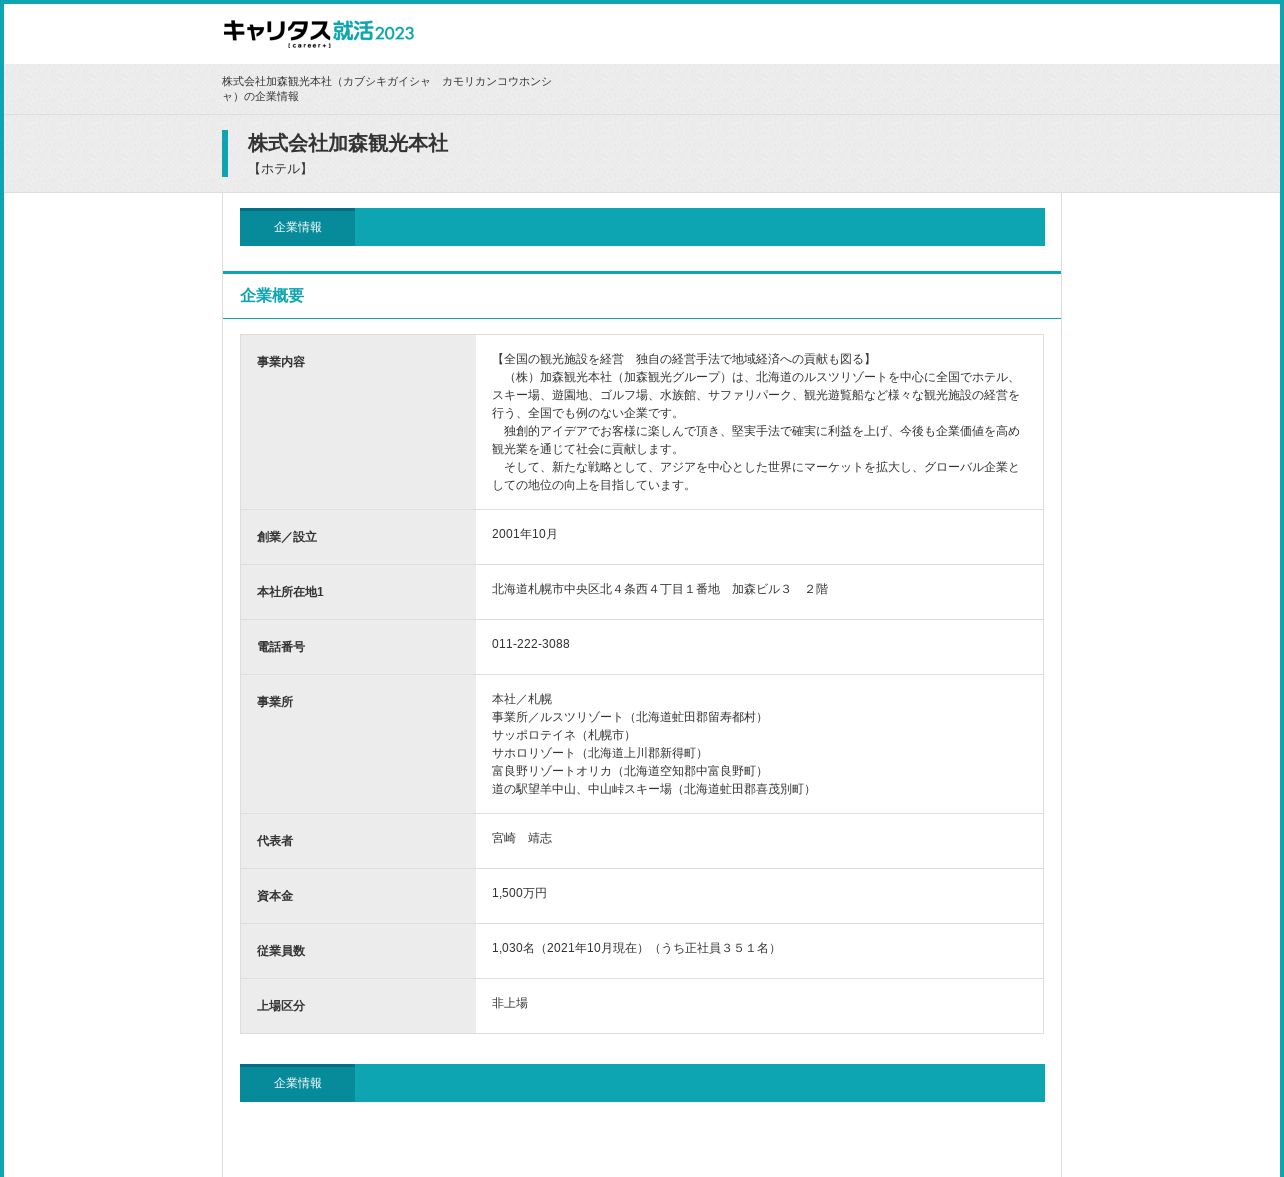Click the 【ホテル】 industry label
Screen dimensions: 1284x1177
click(x=280, y=169)
